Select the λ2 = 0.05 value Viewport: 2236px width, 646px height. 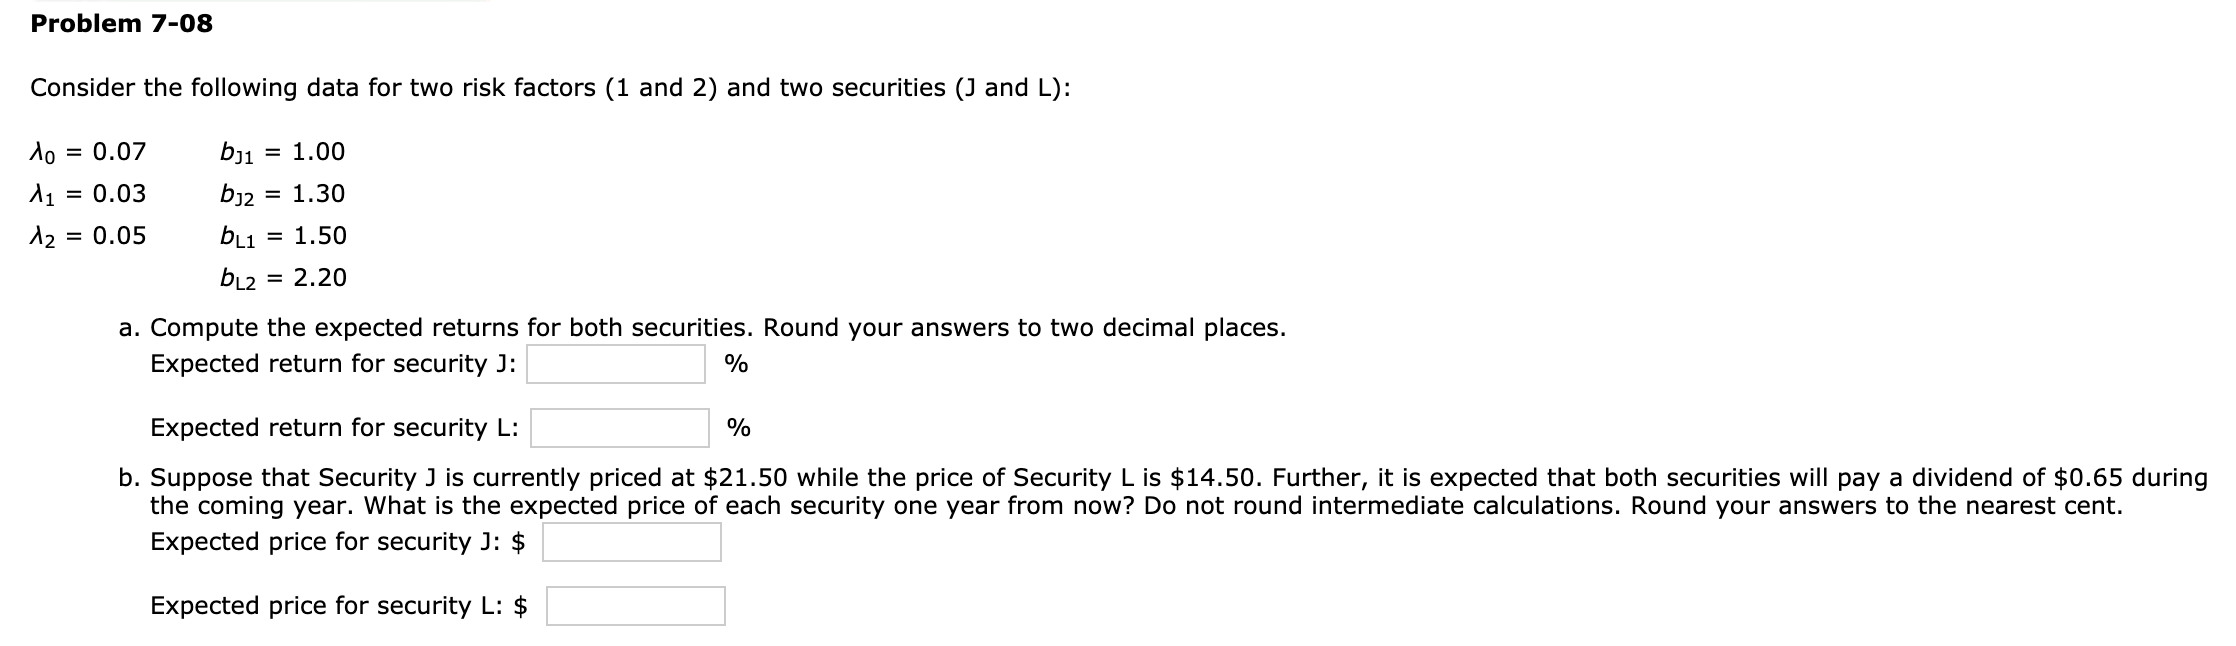click(x=85, y=236)
